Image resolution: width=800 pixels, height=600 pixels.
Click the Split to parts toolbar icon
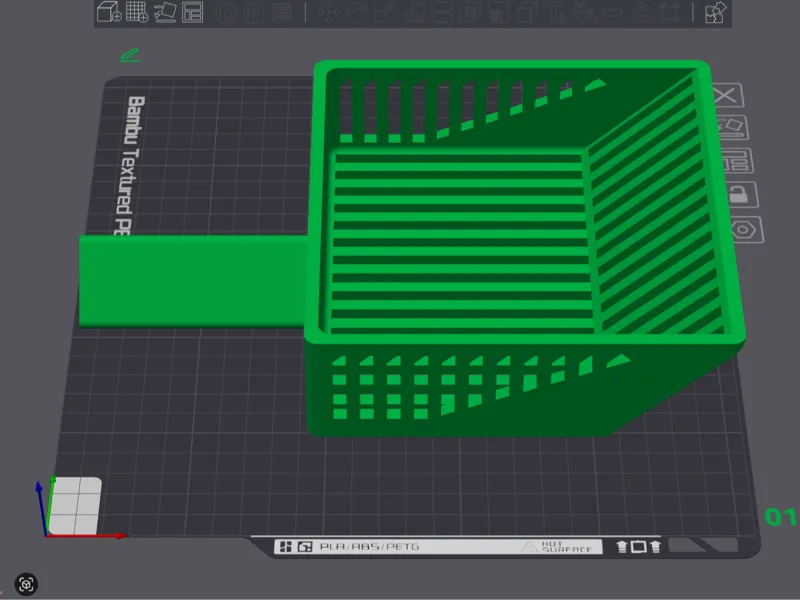[254, 12]
